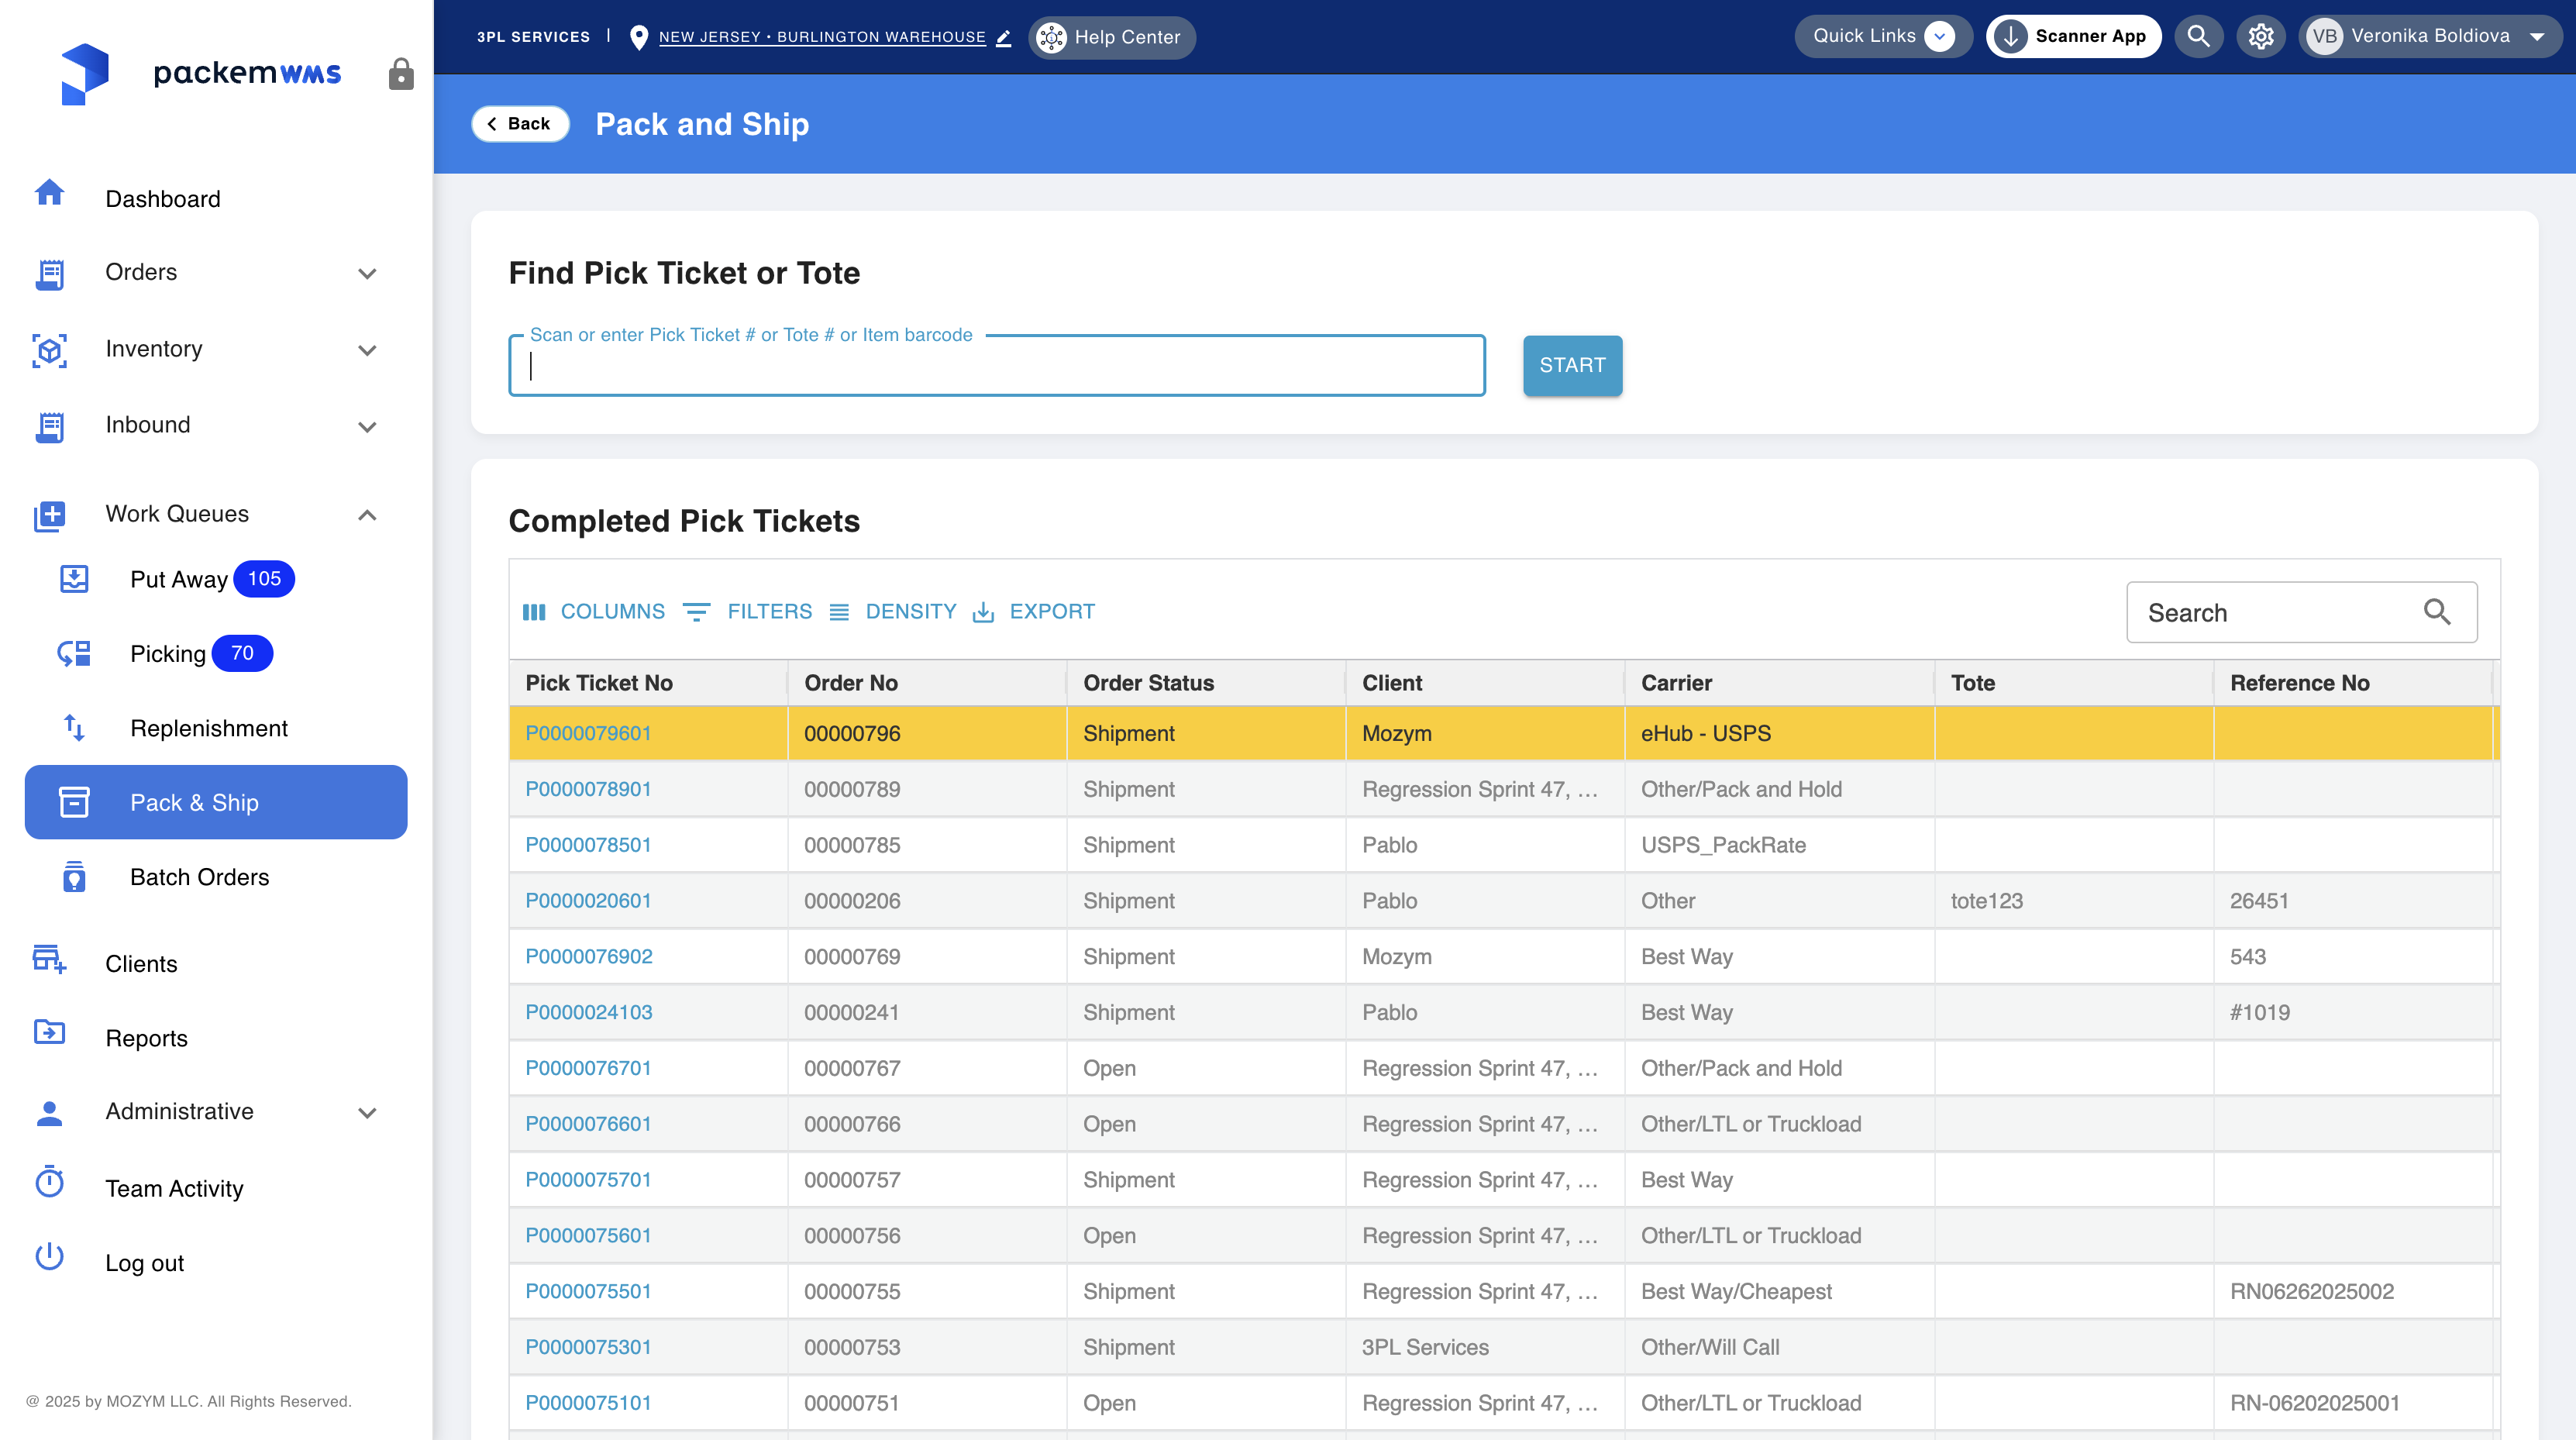Open pick ticket P0000078901 link
Screen dimensions: 2576x1440
[x=588, y=789]
